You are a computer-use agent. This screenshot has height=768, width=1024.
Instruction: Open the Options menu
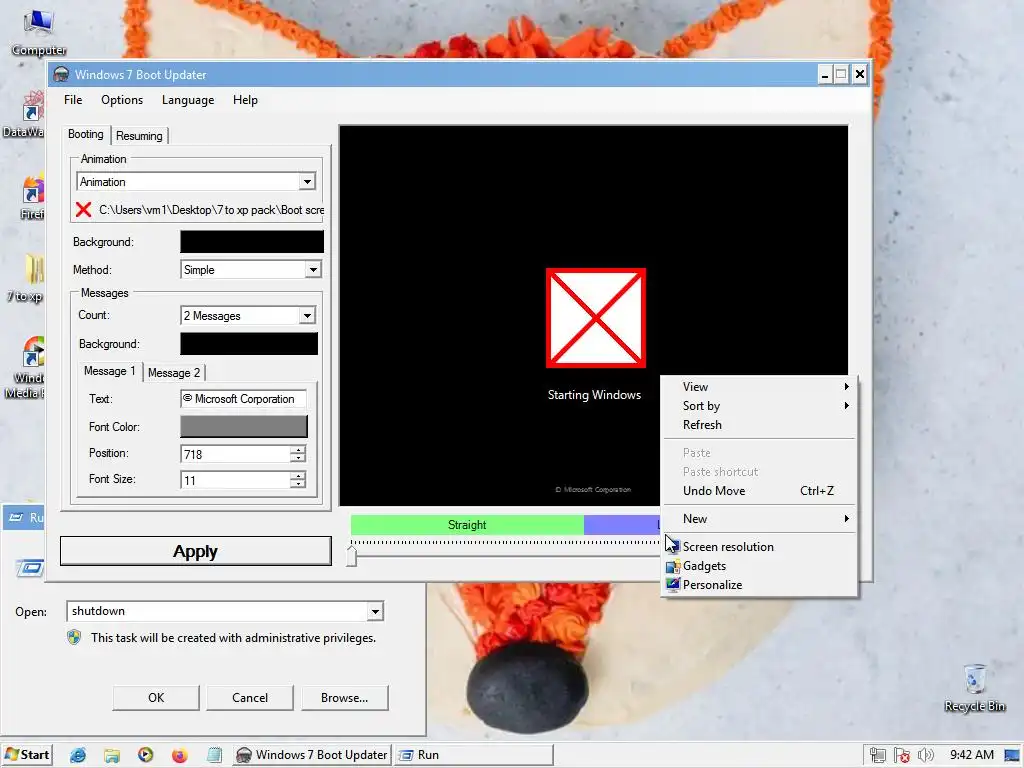122,100
